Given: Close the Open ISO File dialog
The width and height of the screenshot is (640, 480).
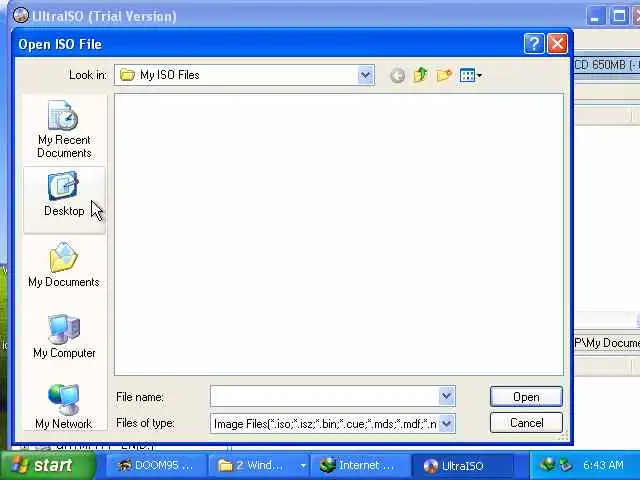Looking at the screenshot, I should click(x=557, y=44).
